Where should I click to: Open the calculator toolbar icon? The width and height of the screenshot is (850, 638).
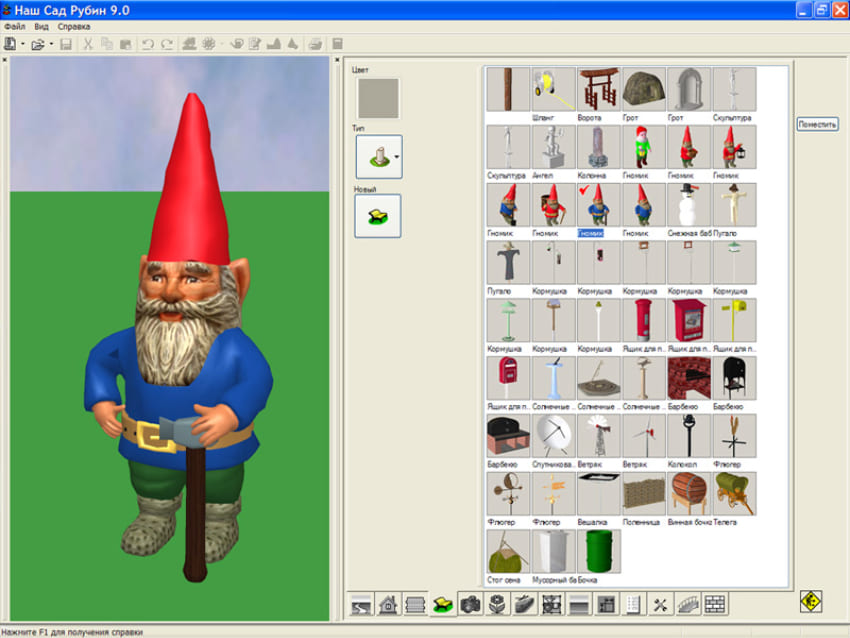click(x=337, y=44)
